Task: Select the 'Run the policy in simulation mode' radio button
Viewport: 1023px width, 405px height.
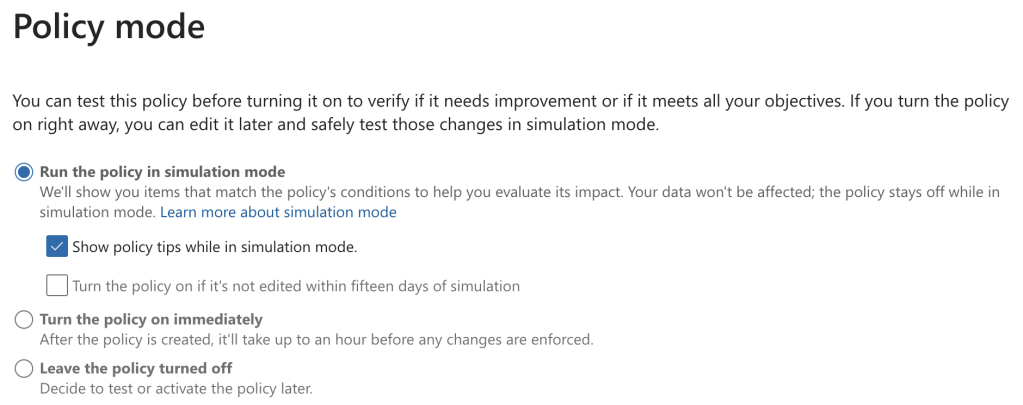Action: pyautogui.click(x=24, y=172)
